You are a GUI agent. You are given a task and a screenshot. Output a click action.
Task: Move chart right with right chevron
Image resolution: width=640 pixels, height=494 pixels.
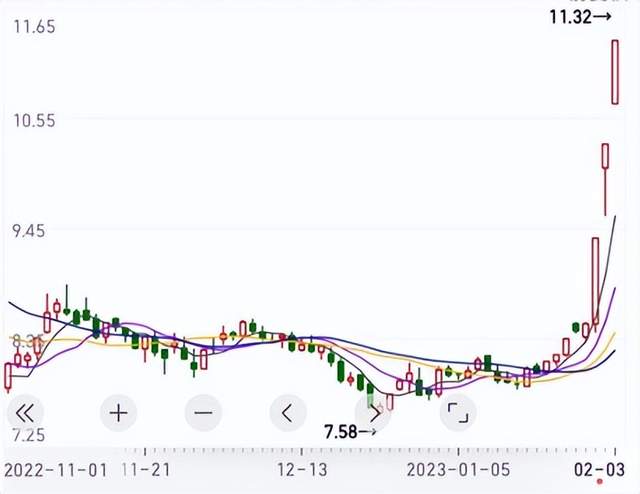coord(373,413)
